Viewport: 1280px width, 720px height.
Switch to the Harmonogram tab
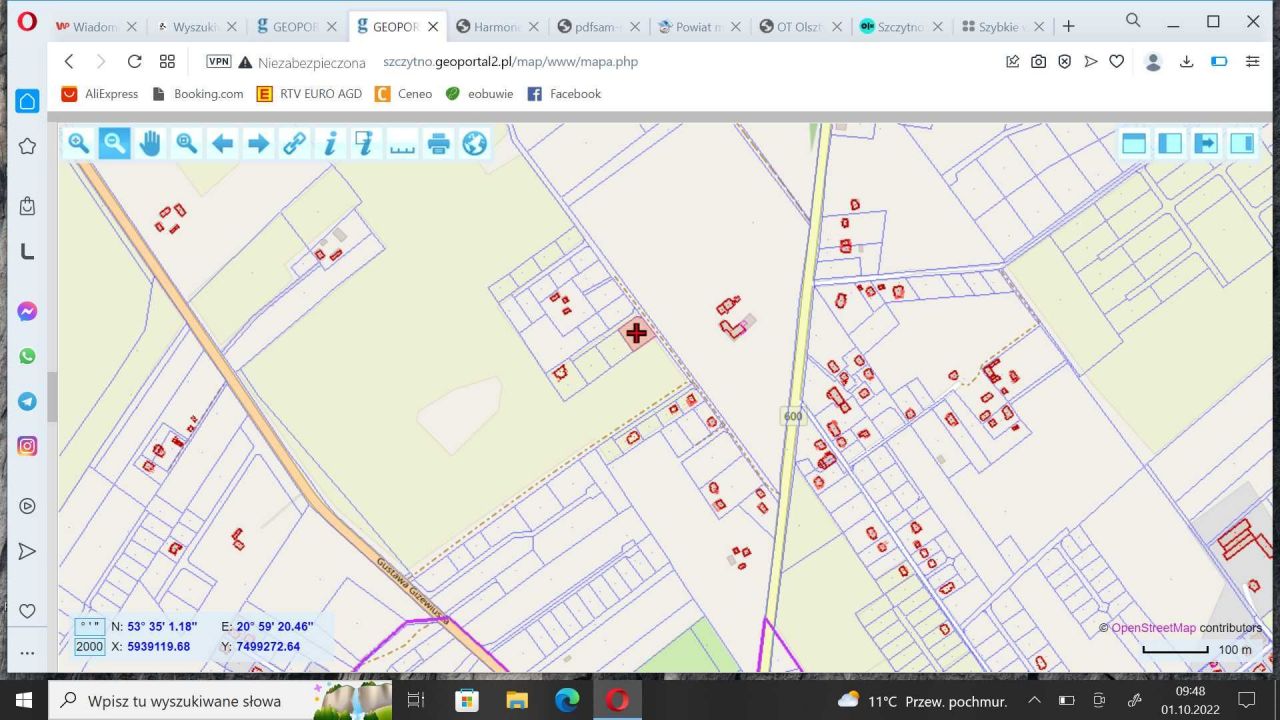point(488,27)
